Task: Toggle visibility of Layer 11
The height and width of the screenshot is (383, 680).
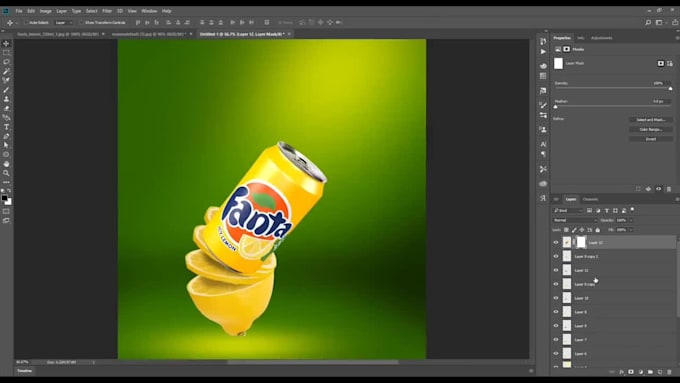Action: coord(556,270)
